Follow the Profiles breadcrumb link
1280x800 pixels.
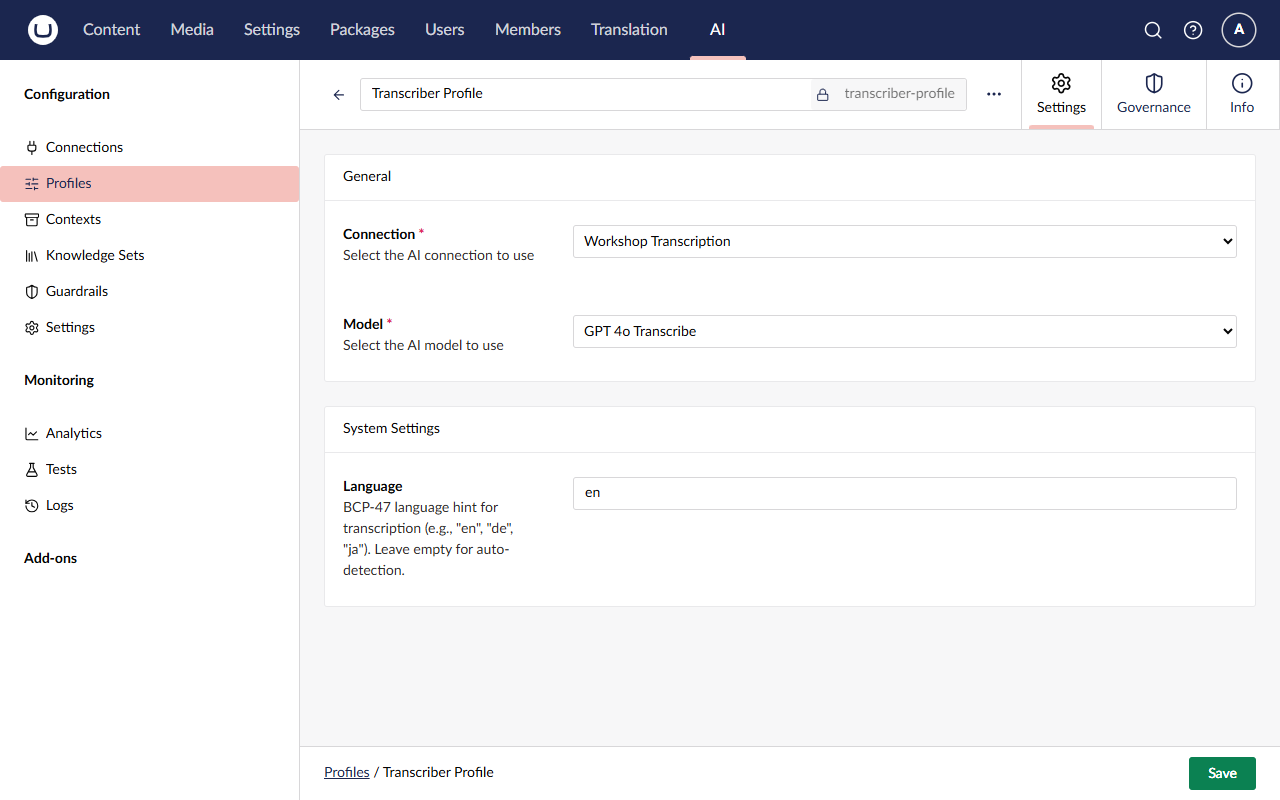coord(347,772)
